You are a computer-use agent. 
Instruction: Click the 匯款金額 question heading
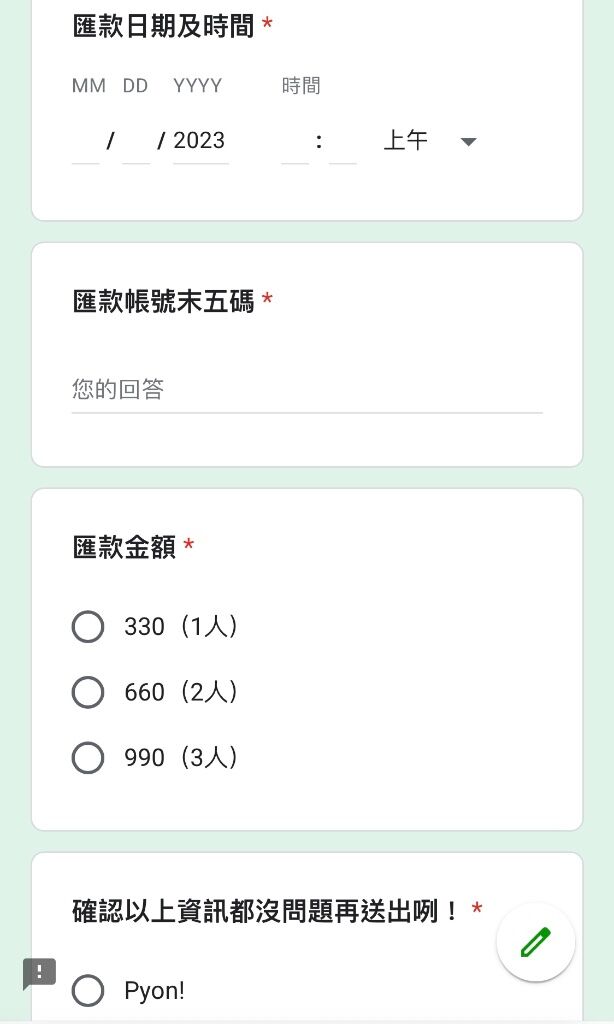(124, 547)
